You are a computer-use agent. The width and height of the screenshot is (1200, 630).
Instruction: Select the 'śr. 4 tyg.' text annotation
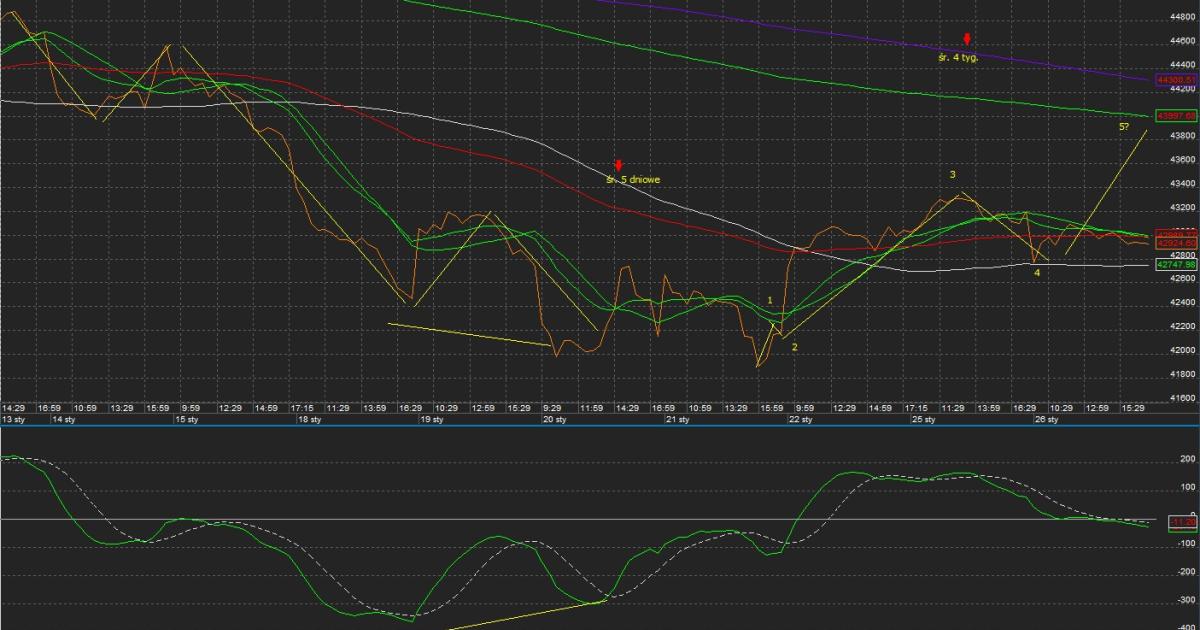(x=958, y=58)
